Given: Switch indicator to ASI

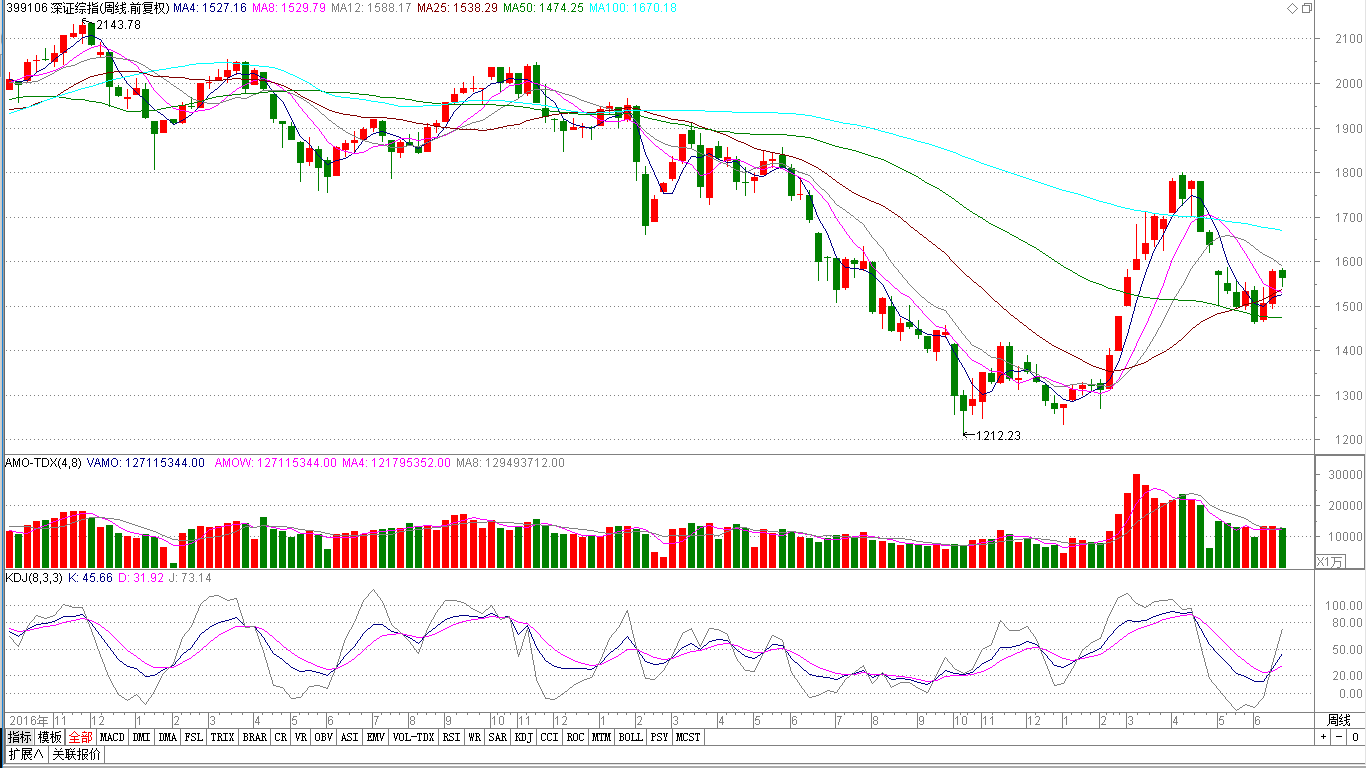Looking at the screenshot, I should click(349, 737).
